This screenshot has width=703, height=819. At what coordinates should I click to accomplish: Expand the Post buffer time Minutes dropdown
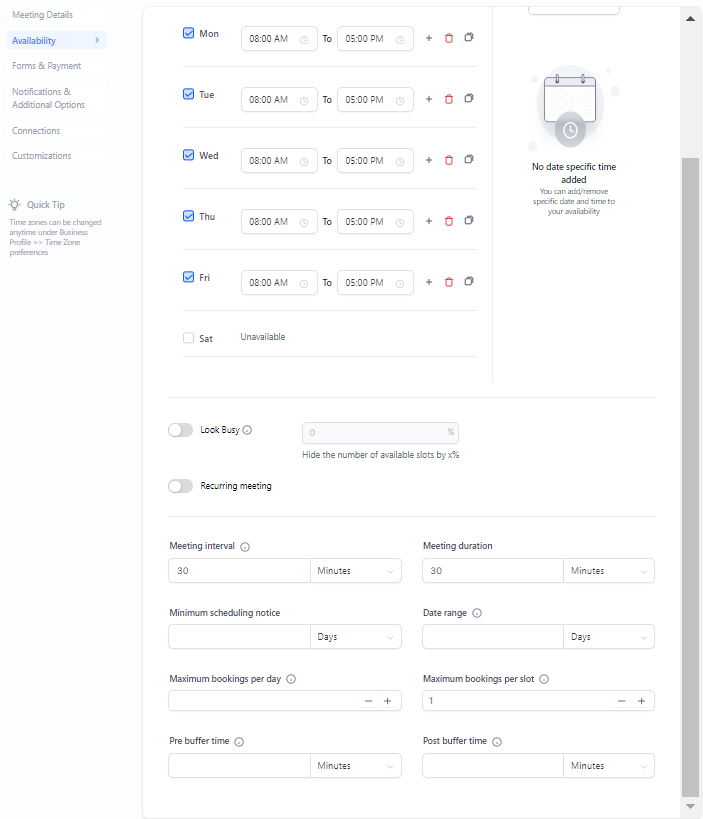point(608,766)
